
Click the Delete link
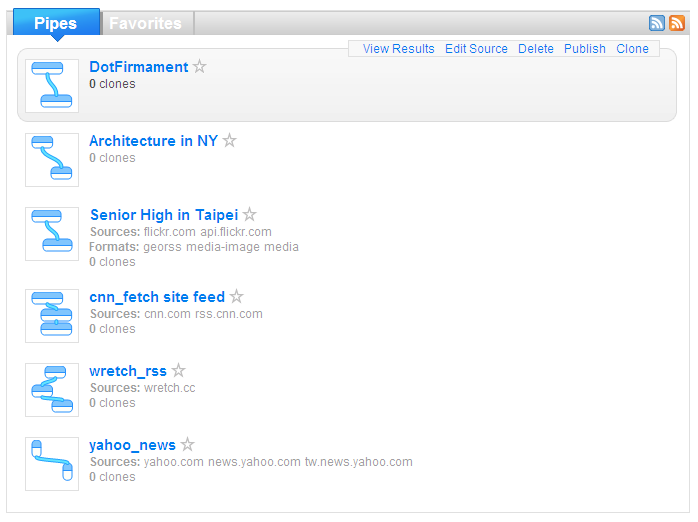click(x=536, y=49)
